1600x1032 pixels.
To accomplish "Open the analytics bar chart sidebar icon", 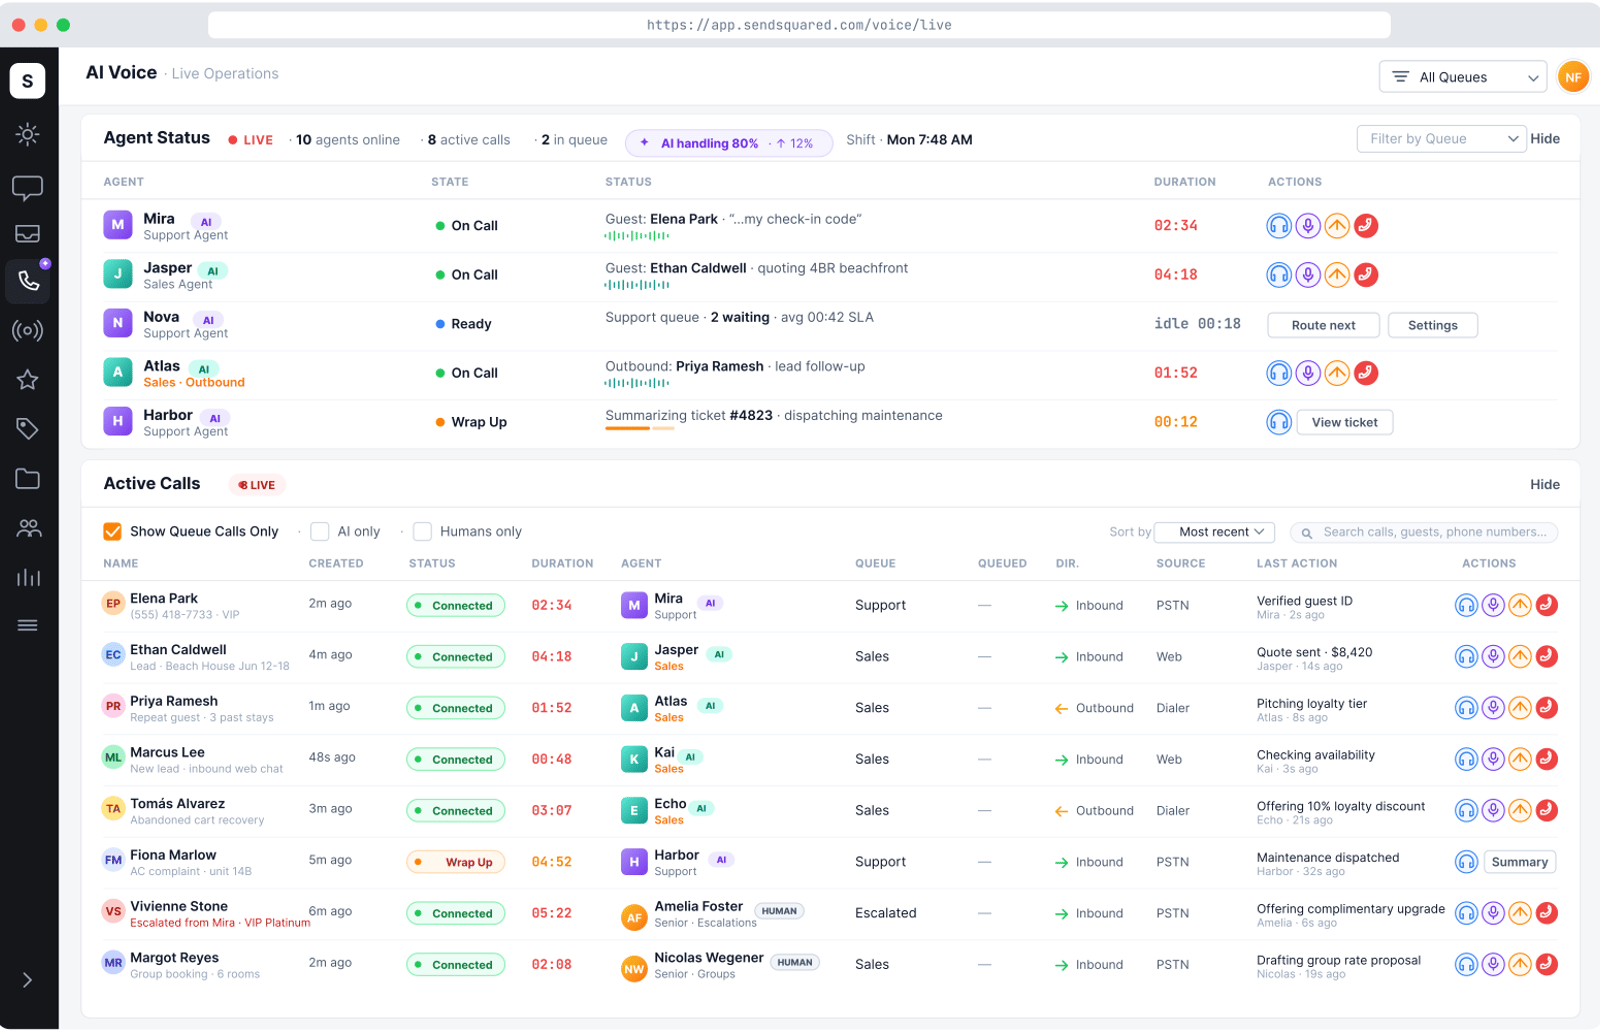I will (x=28, y=577).
